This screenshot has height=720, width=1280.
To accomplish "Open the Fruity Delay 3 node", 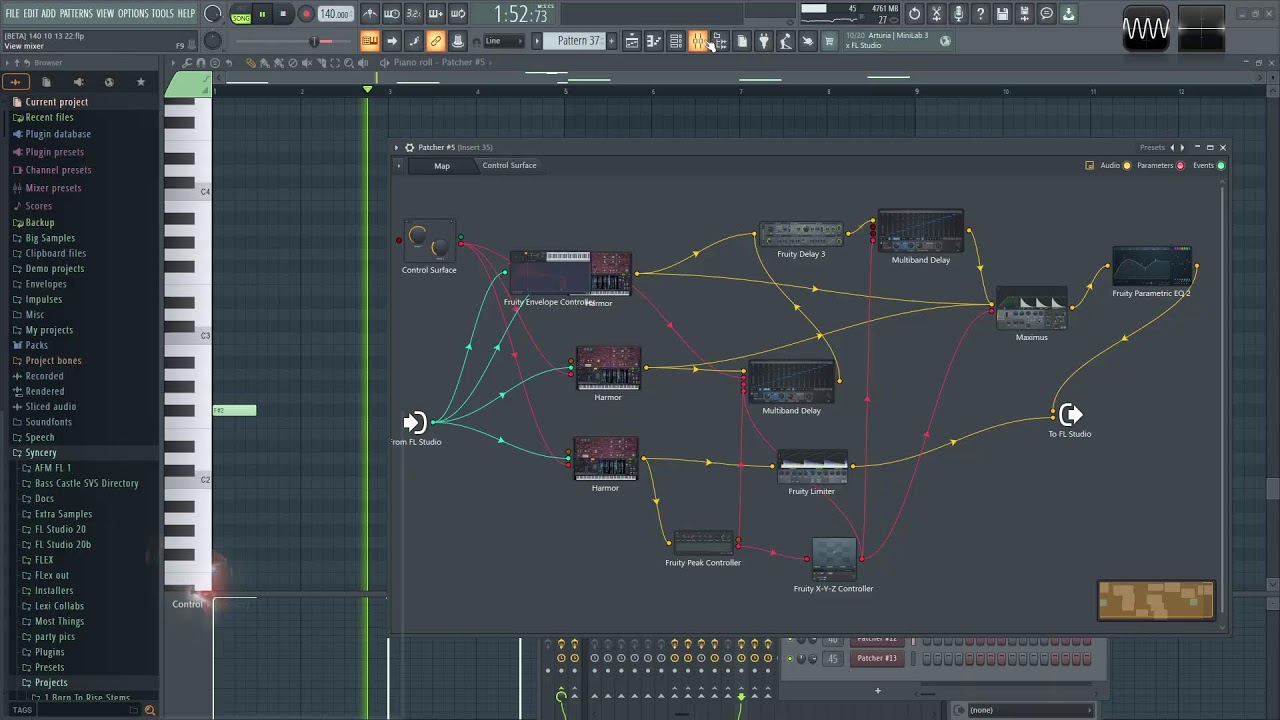I will point(801,234).
